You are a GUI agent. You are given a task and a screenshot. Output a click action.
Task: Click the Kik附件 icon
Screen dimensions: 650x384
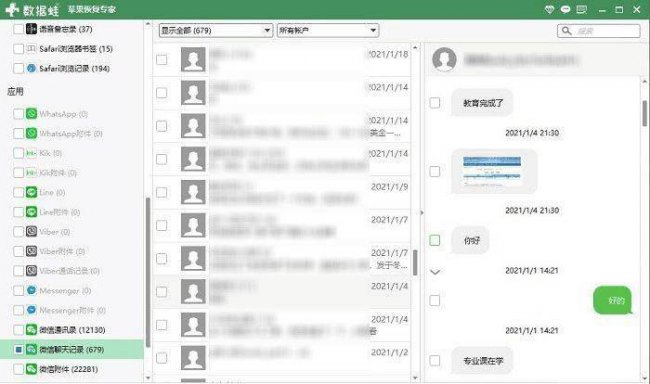click(x=32, y=173)
